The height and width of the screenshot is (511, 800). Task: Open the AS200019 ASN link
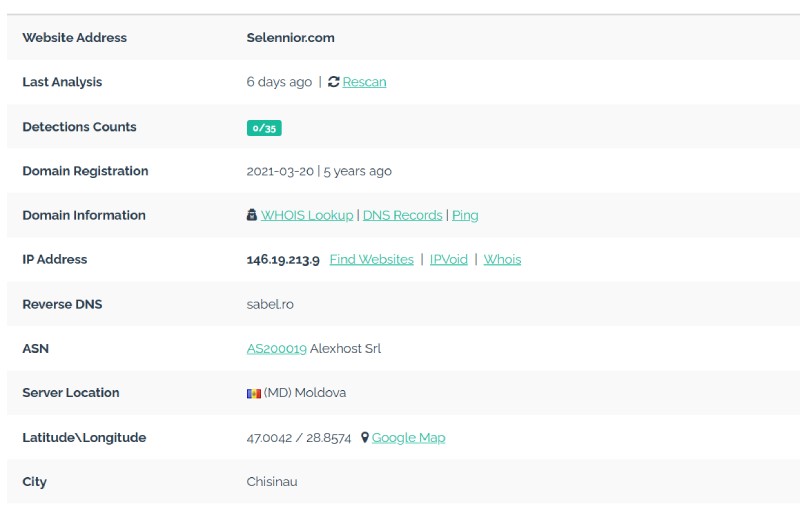[x=276, y=349]
